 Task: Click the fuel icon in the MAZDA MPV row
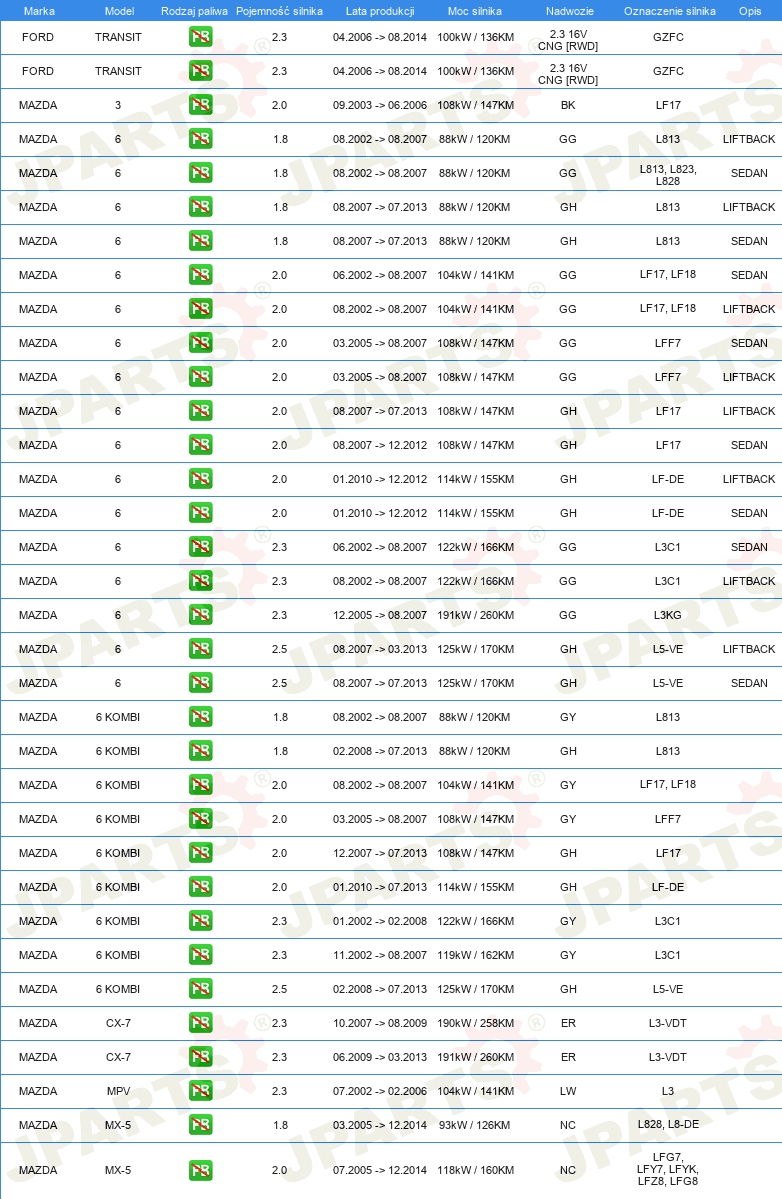[200, 1090]
